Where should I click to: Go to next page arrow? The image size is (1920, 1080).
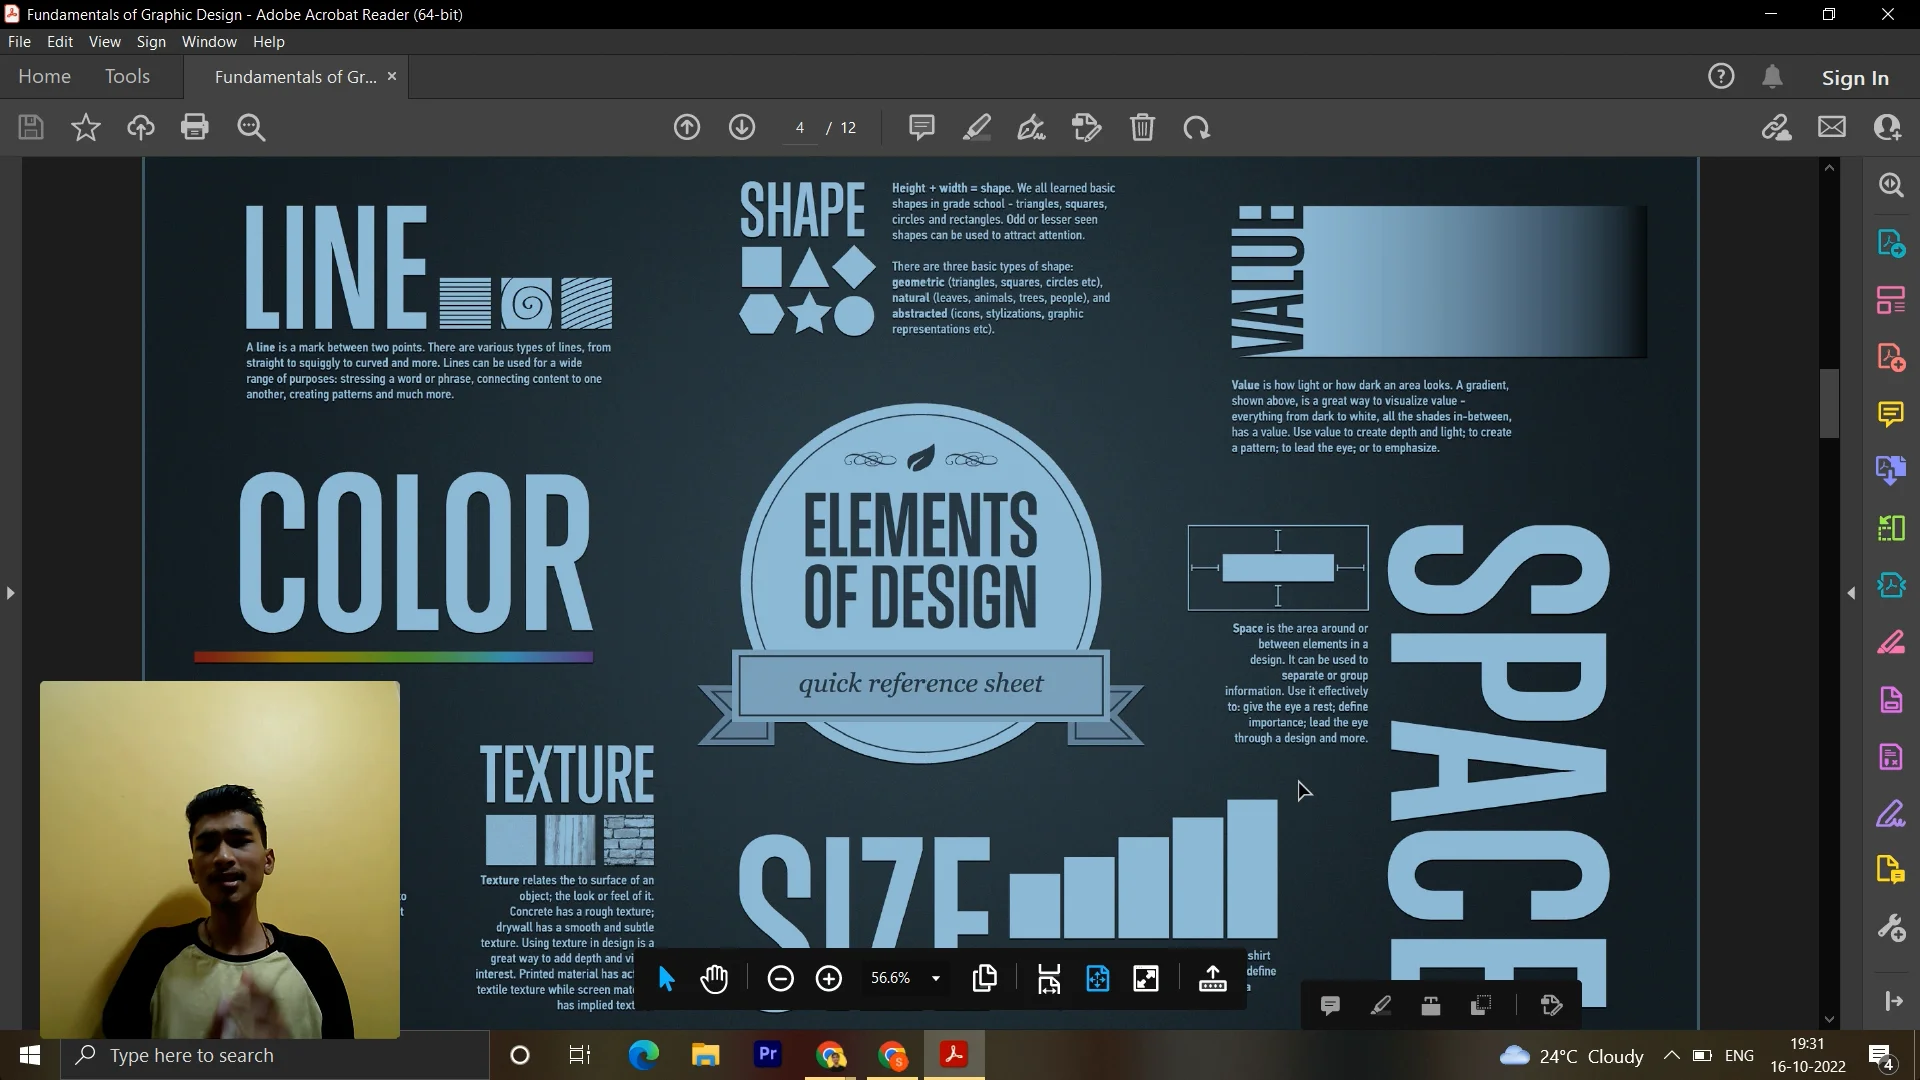(742, 127)
